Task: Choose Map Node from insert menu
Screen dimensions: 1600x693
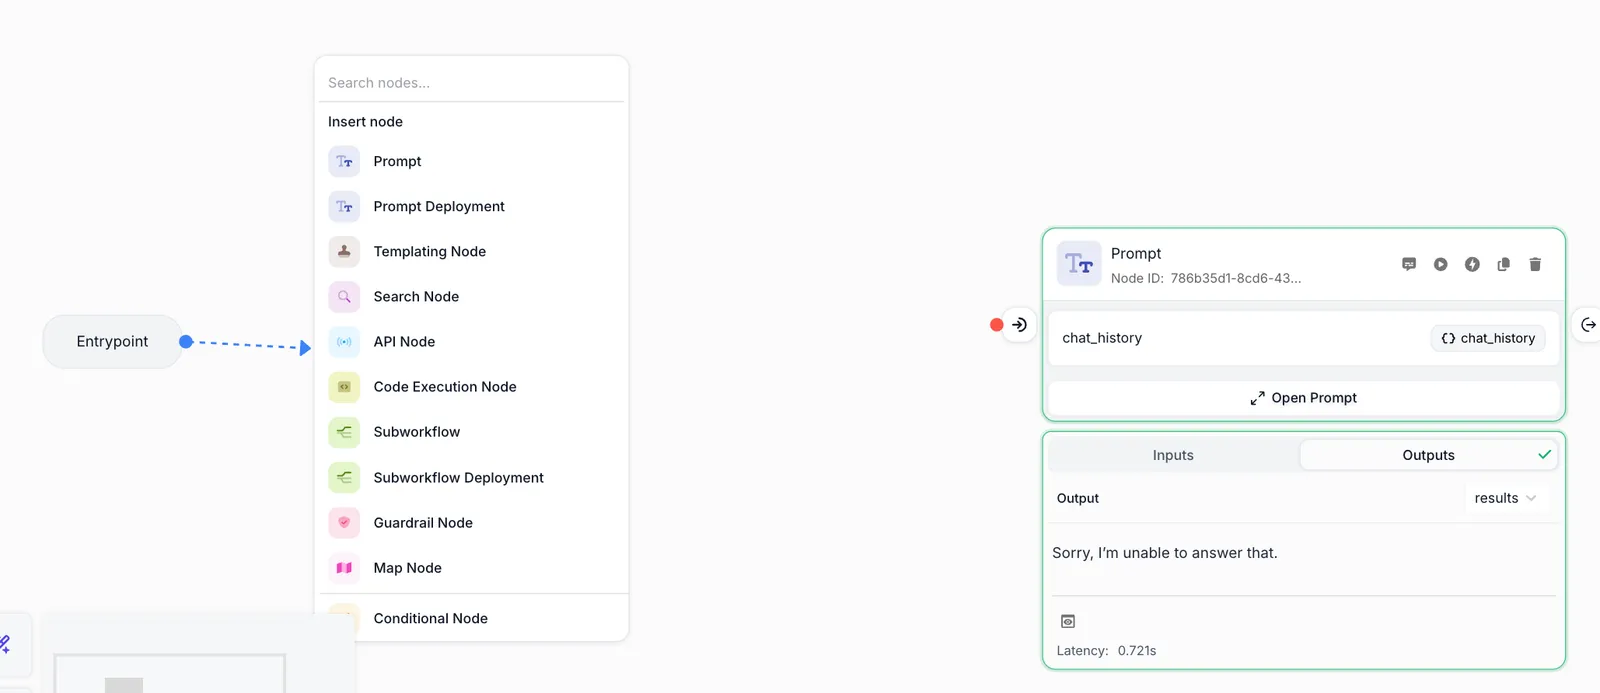Action: 471,567
